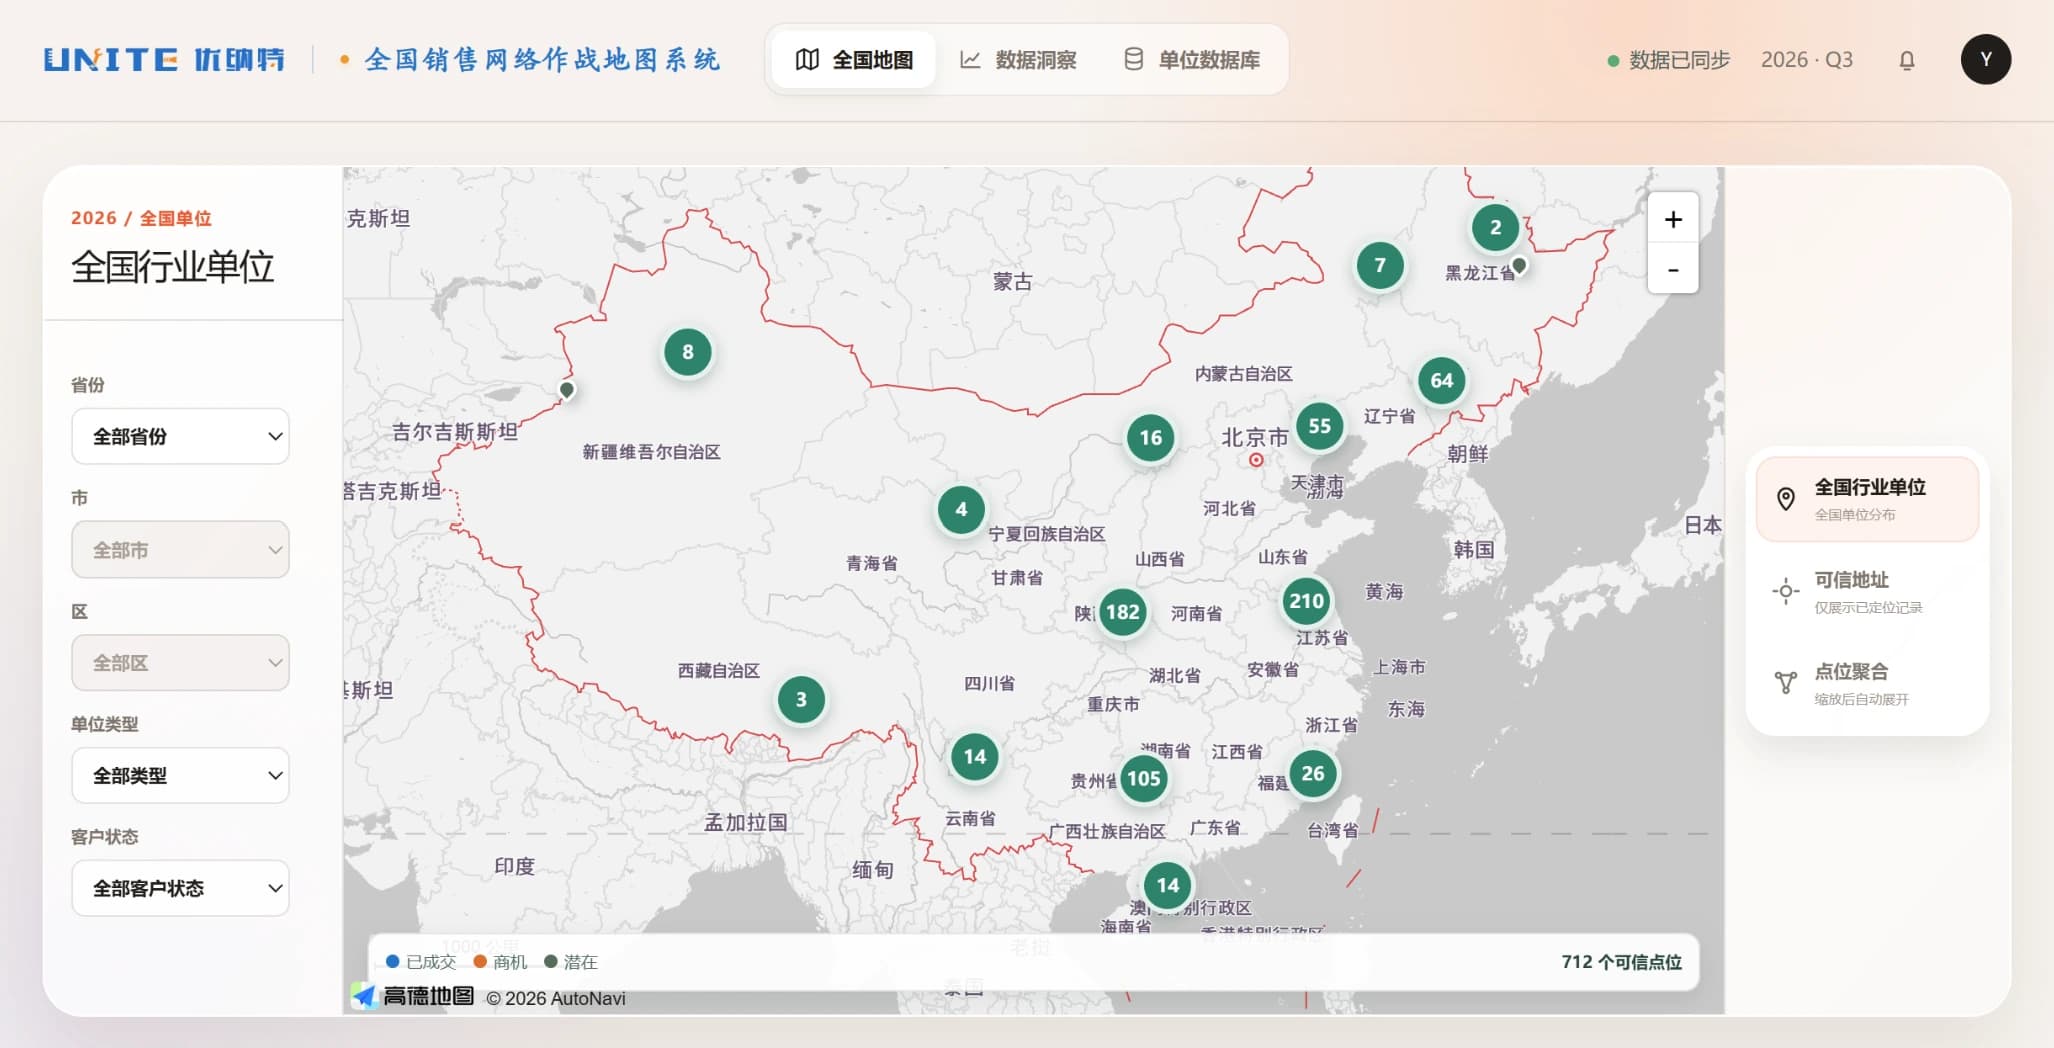Image resolution: width=2054 pixels, height=1048 pixels.
Task: Expand the 全部市 dropdown
Action: tap(180, 550)
